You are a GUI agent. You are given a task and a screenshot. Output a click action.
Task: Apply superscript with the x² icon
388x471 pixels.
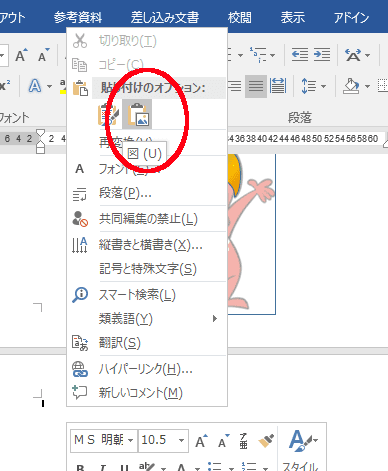point(5,86)
